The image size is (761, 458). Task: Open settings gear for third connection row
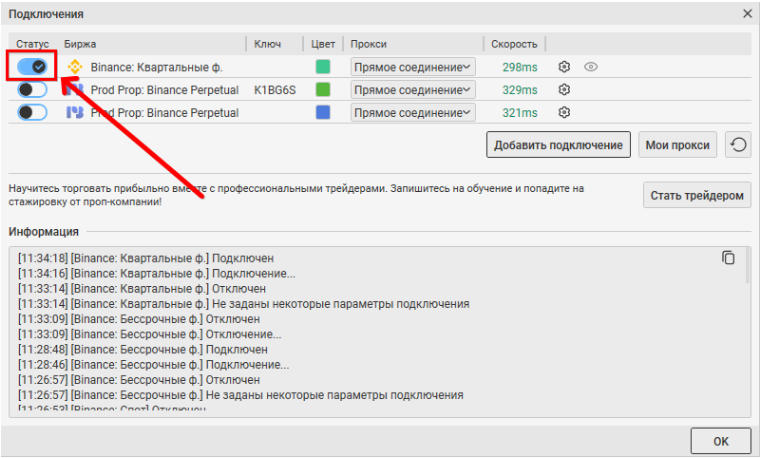pos(564,113)
